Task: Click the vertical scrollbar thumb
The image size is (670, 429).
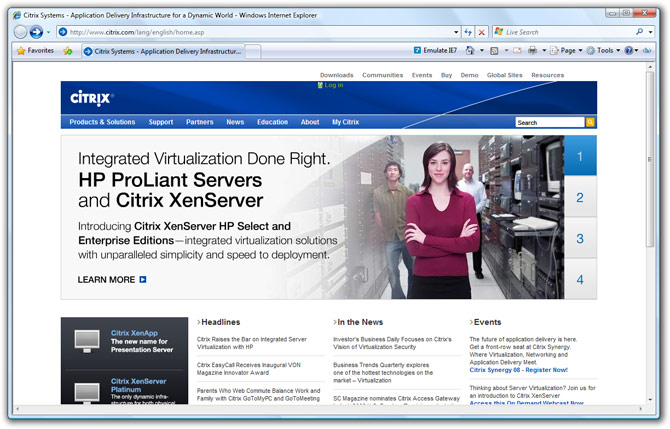Action: 650,159
